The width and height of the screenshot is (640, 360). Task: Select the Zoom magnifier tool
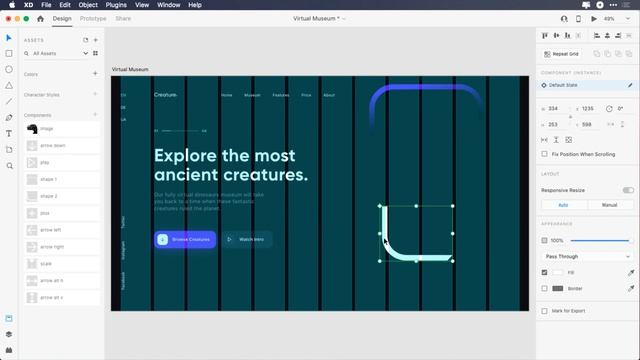[x=9, y=166]
